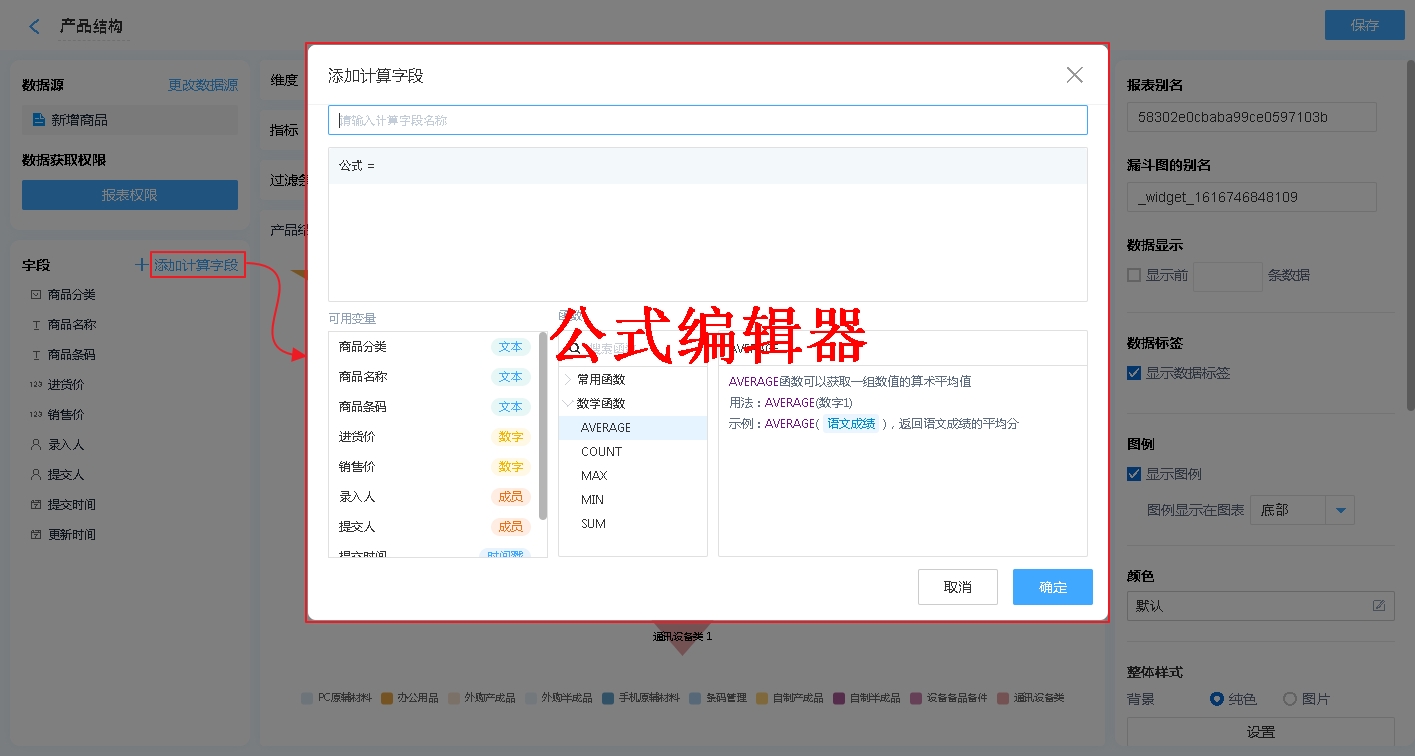
Task: Choose the COUNT function
Action: [x=601, y=452]
